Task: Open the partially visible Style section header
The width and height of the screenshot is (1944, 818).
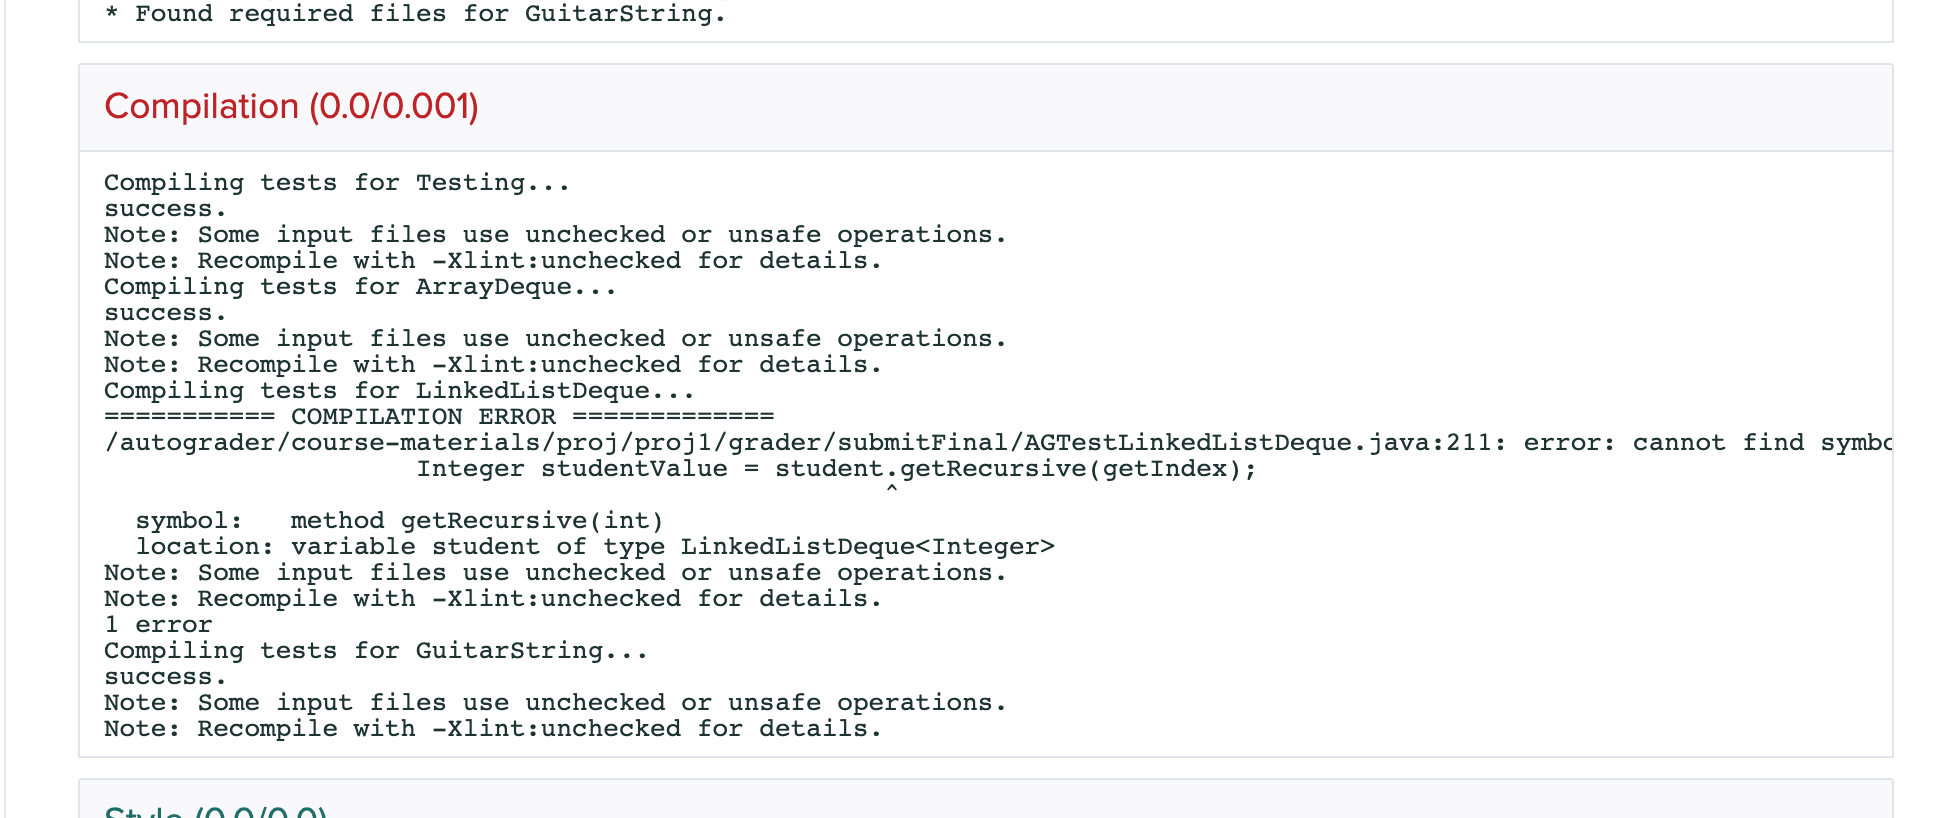Action: pyautogui.click(x=215, y=810)
